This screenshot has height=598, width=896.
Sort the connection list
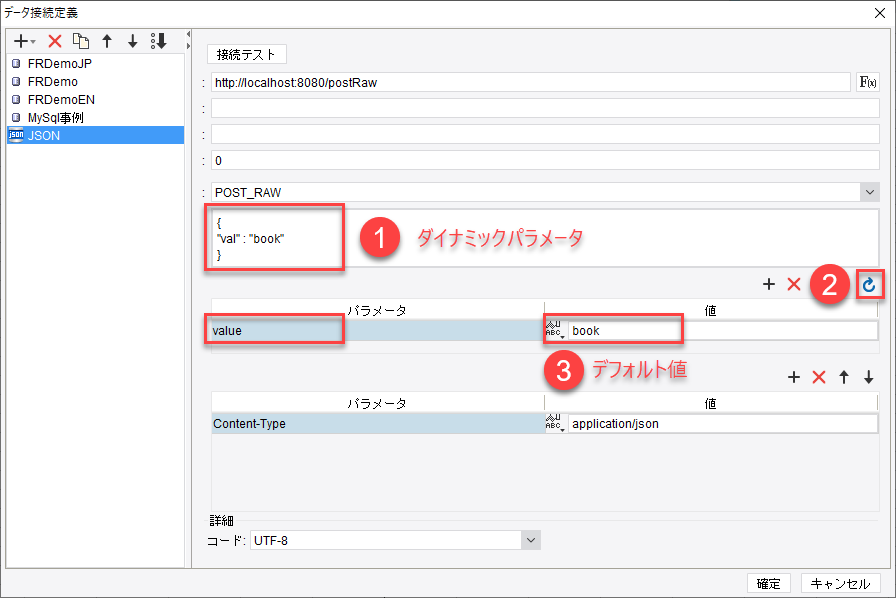tap(158, 41)
